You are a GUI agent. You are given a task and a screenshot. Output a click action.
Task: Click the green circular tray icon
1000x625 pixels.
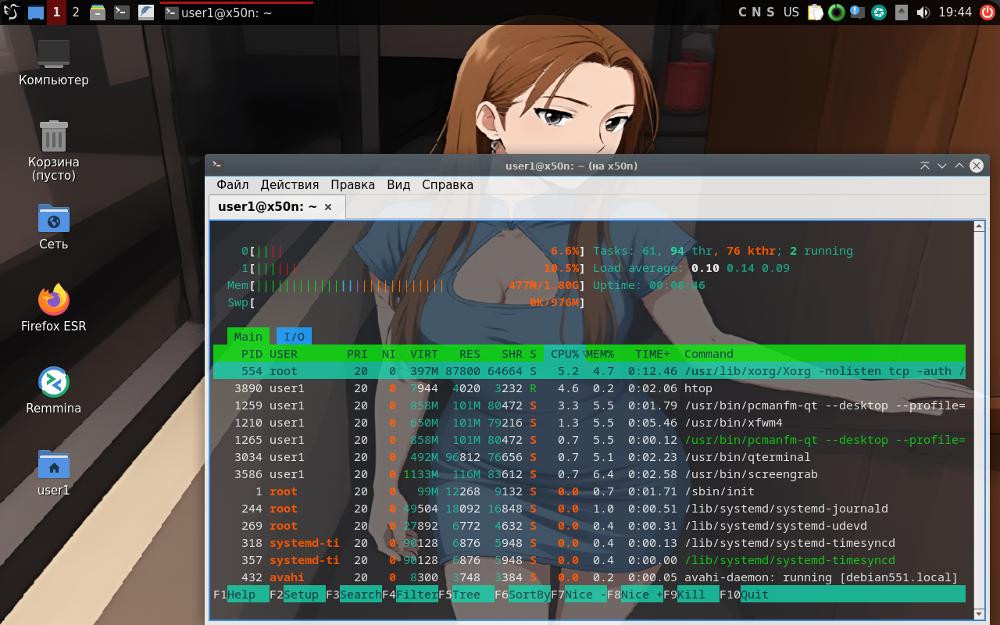tap(836, 12)
